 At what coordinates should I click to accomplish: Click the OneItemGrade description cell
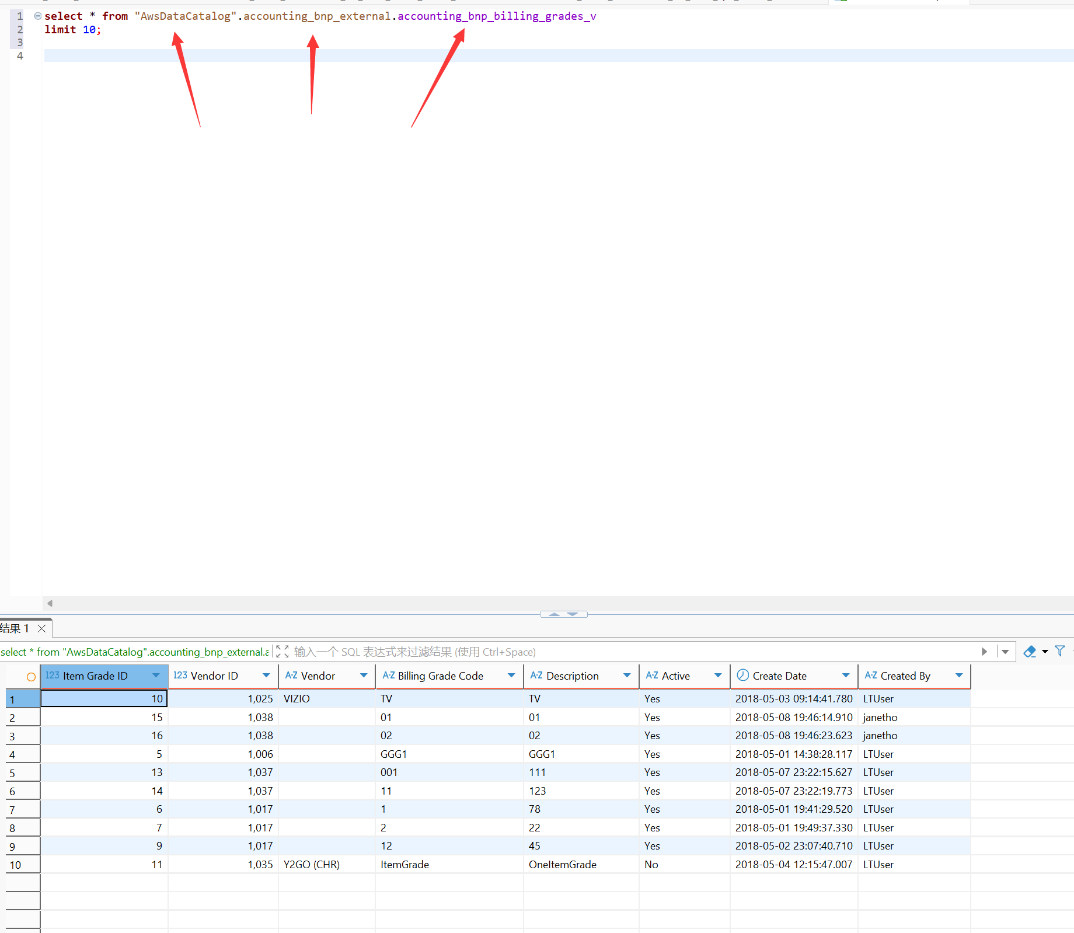tap(582, 864)
